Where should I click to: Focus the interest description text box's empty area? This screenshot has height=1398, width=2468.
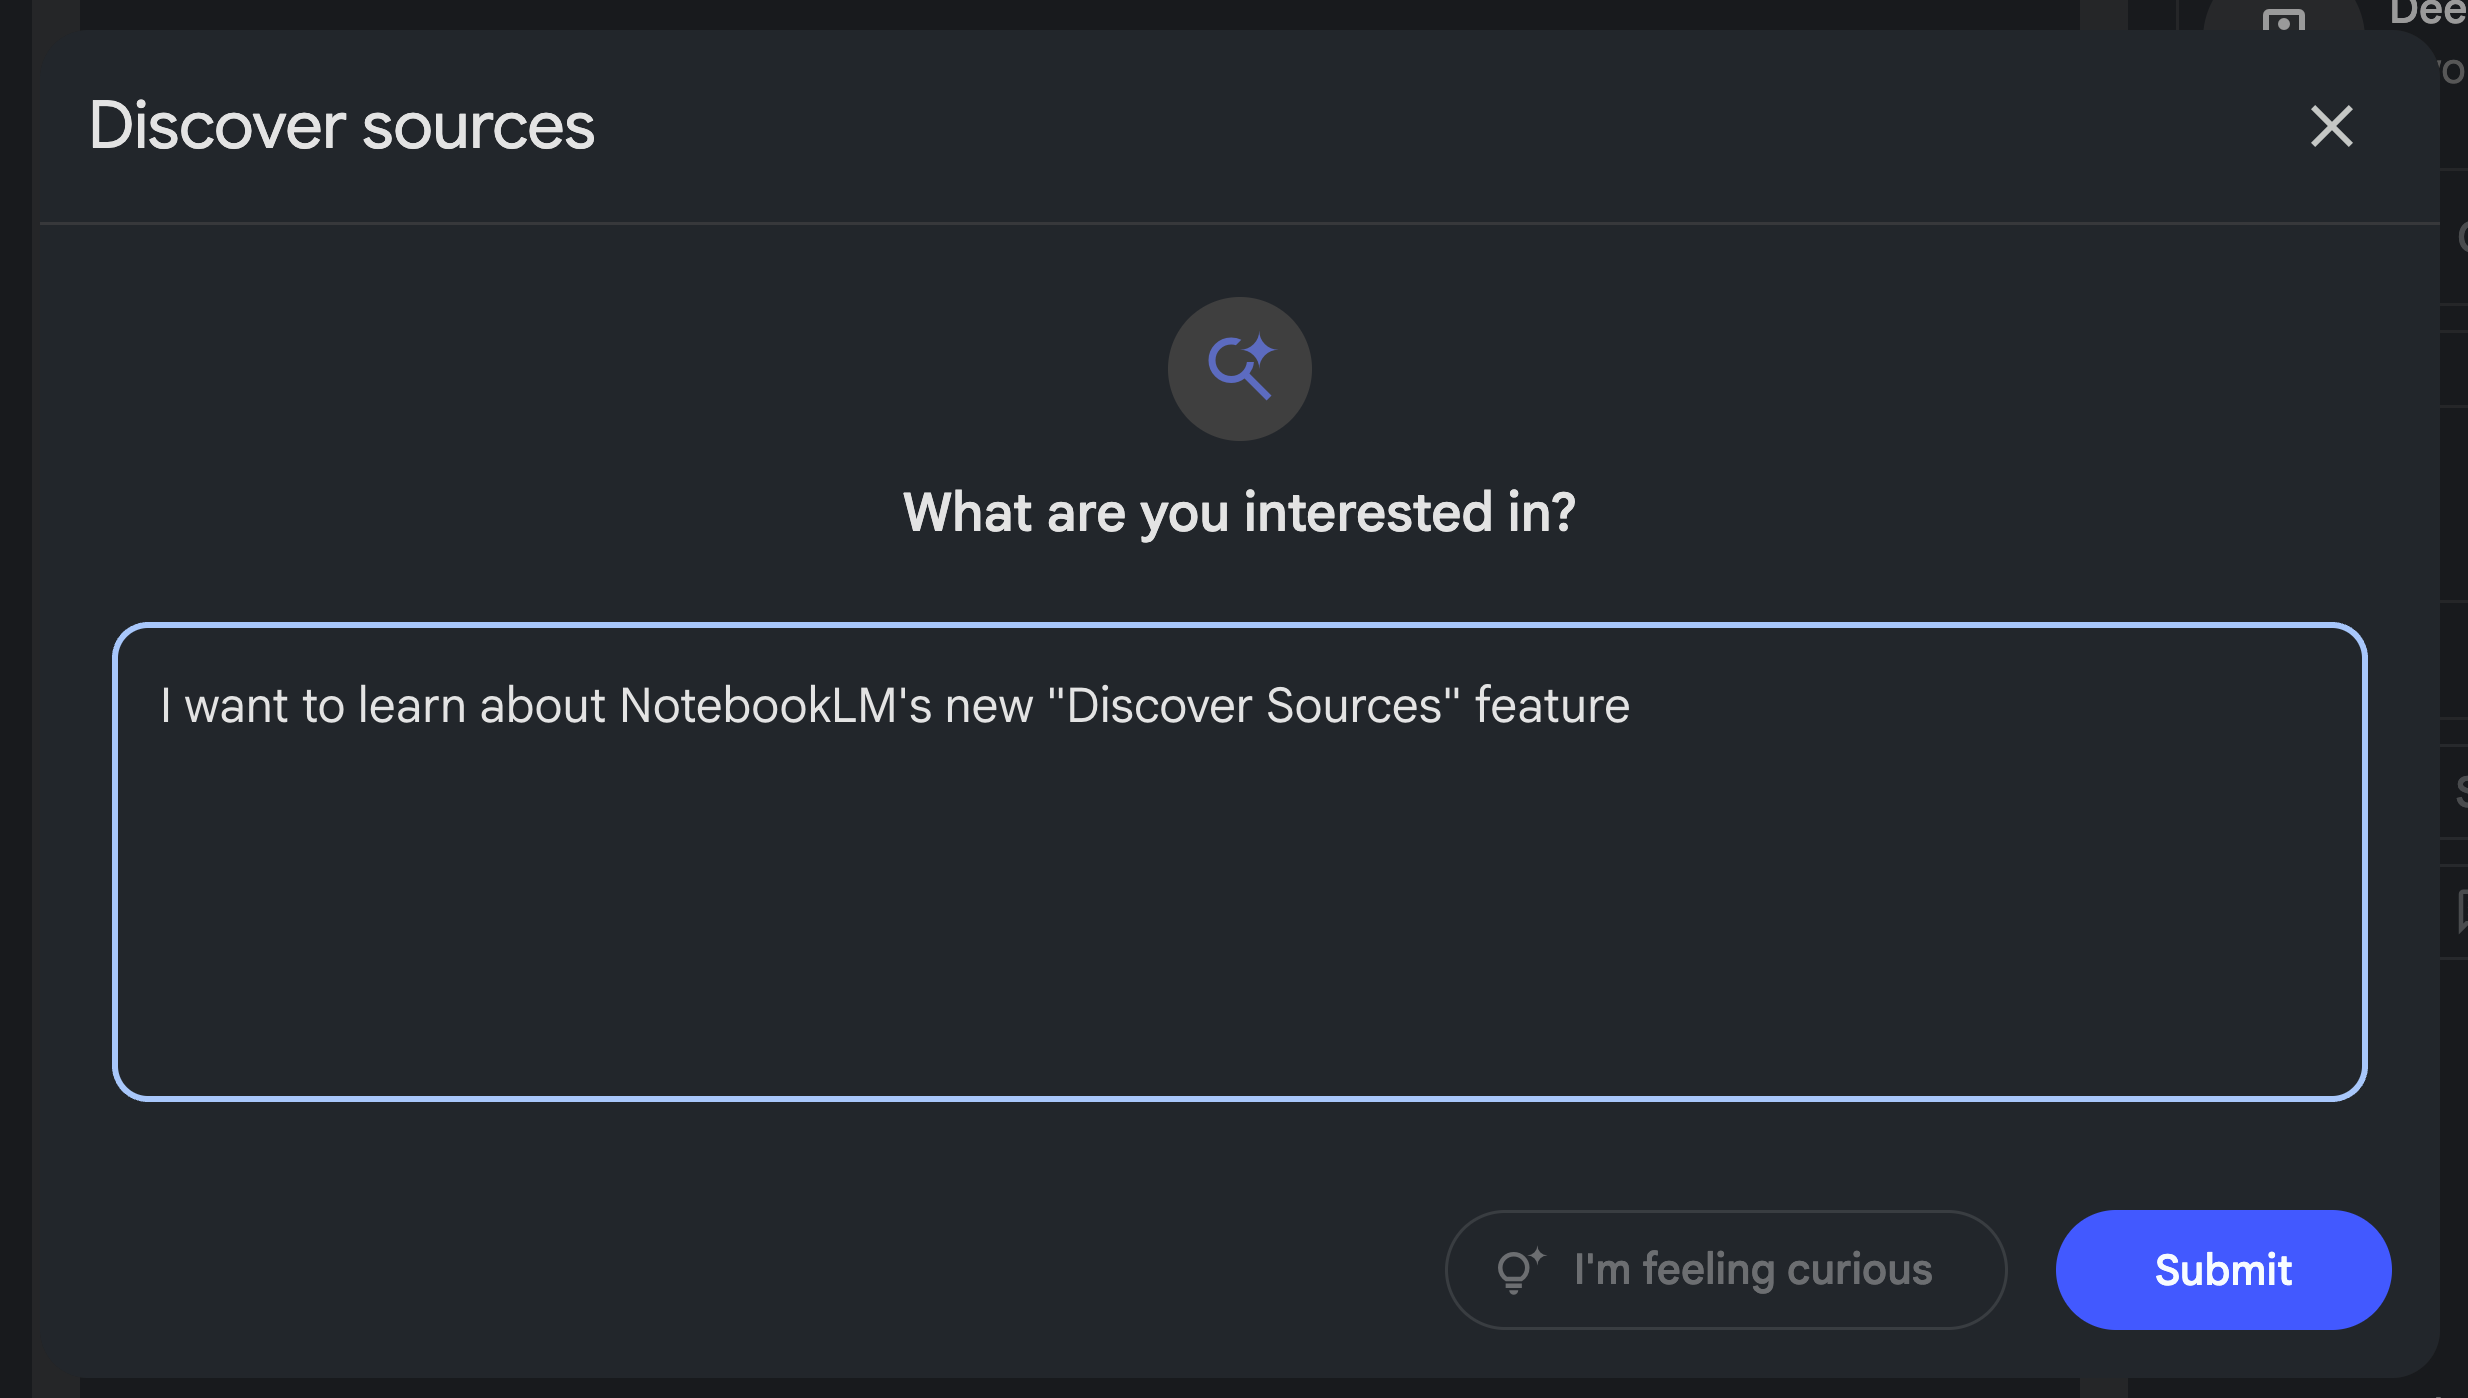click(1238, 920)
